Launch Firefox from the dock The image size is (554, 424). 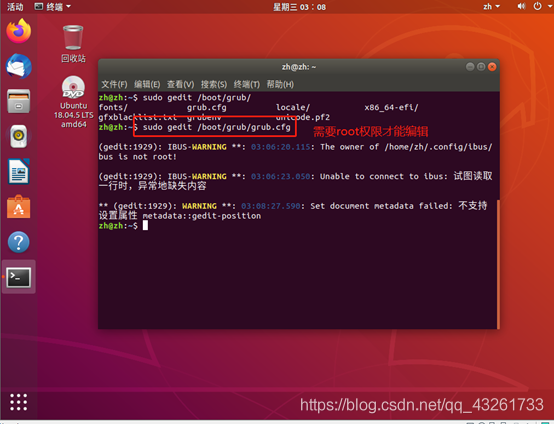pyautogui.click(x=19, y=31)
